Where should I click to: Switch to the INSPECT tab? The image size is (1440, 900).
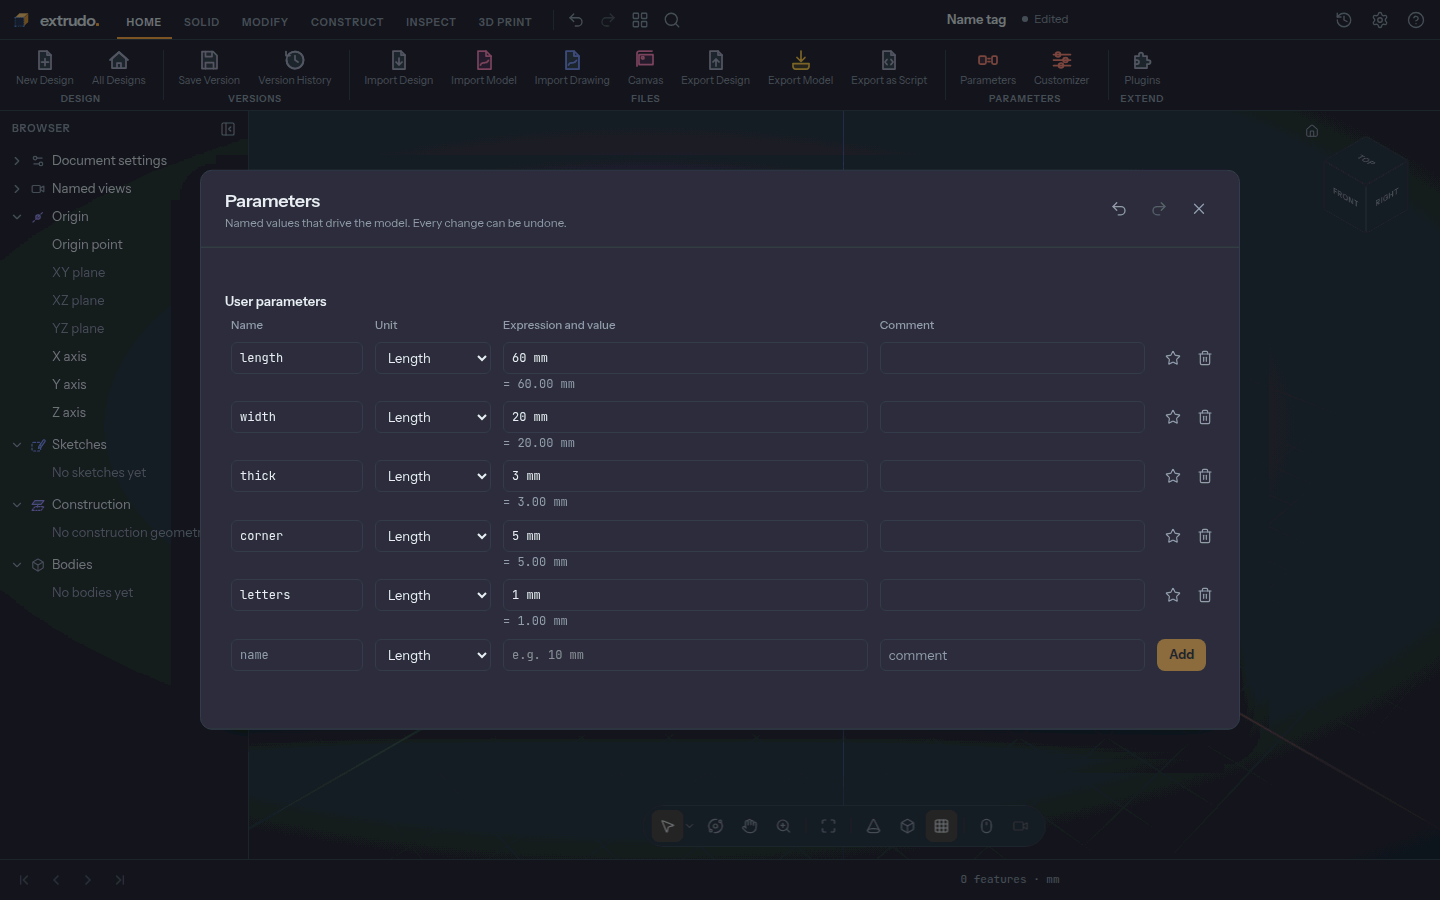pos(431,22)
